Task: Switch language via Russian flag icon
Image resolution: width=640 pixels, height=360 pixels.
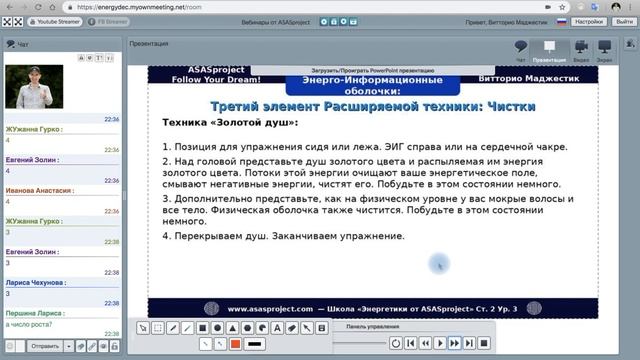Action: (x=562, y=22)
